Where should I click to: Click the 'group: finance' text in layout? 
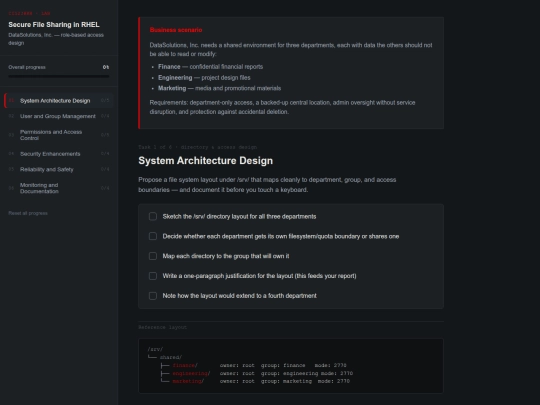tap(283, 365)
